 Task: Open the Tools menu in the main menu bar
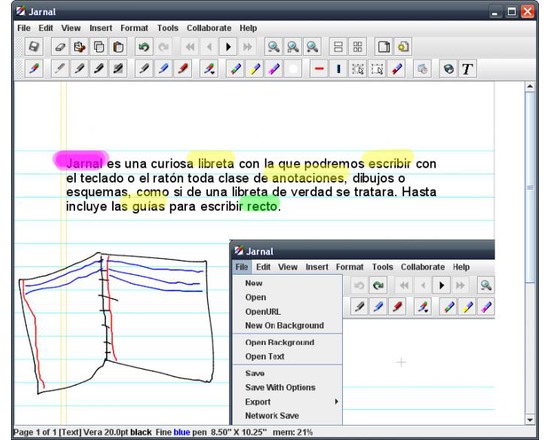point(168,28)
